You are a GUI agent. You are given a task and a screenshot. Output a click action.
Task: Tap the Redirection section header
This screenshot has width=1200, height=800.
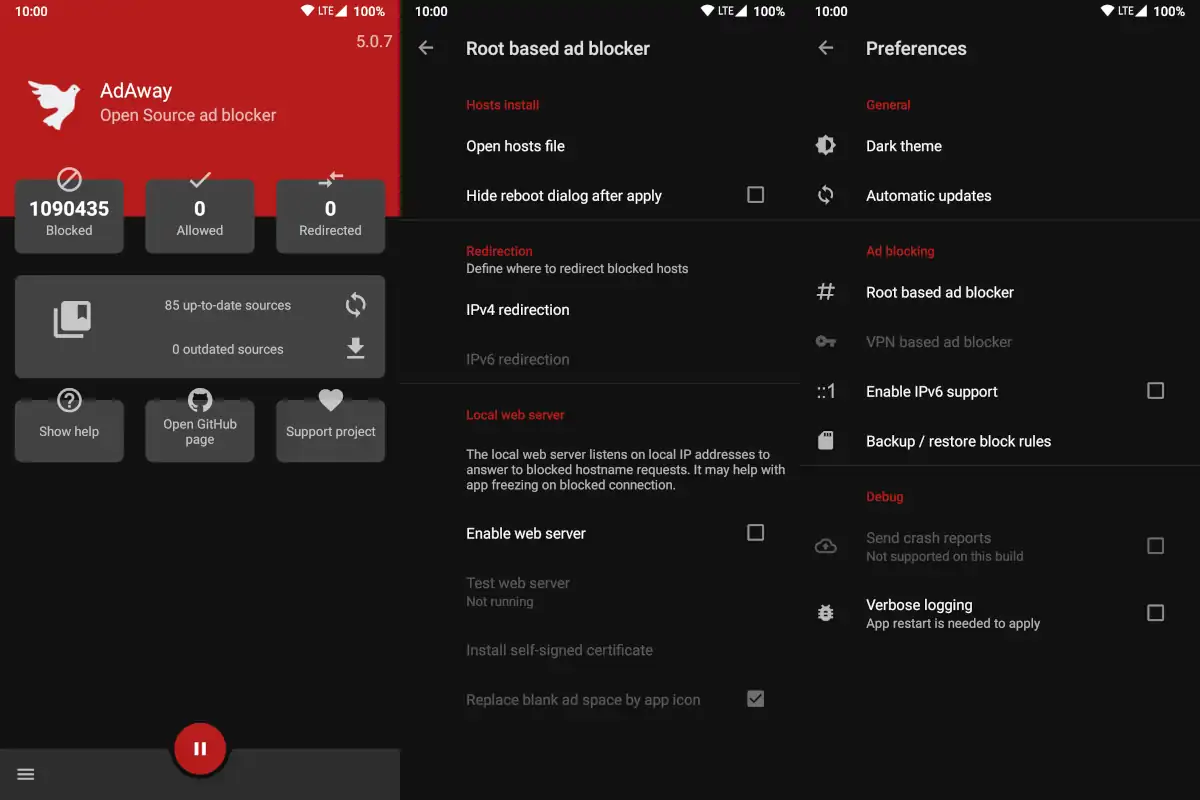(x=499, y=251)
